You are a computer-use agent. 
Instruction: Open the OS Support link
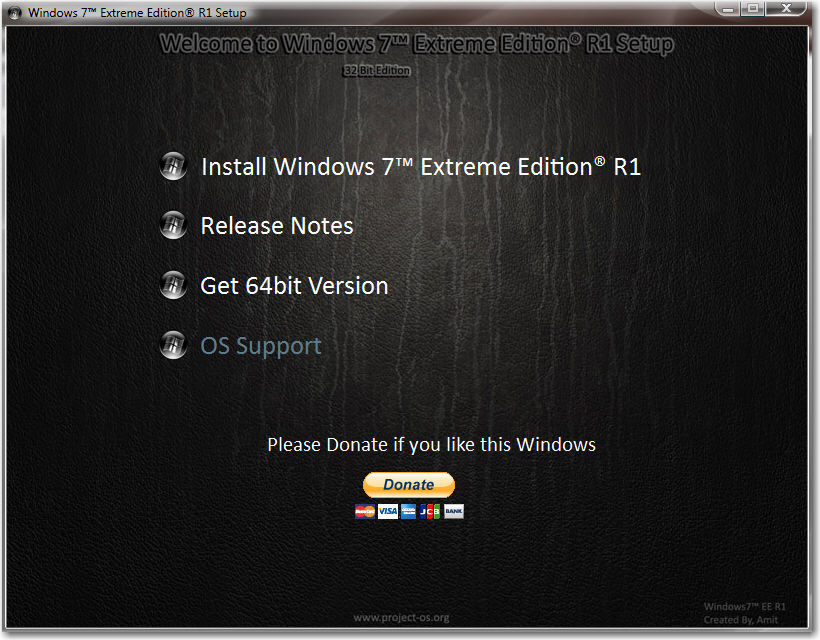[261, 346]
